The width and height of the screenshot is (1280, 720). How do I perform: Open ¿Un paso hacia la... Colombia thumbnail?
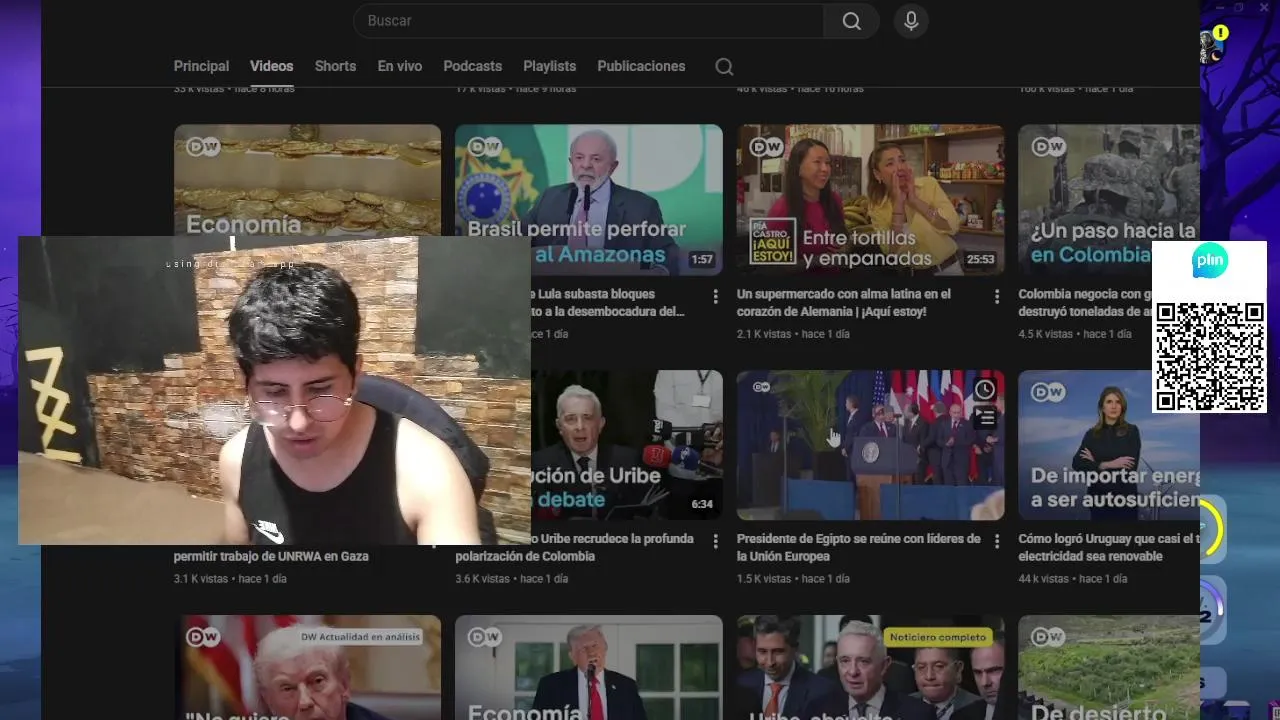tap(1109, 199)
